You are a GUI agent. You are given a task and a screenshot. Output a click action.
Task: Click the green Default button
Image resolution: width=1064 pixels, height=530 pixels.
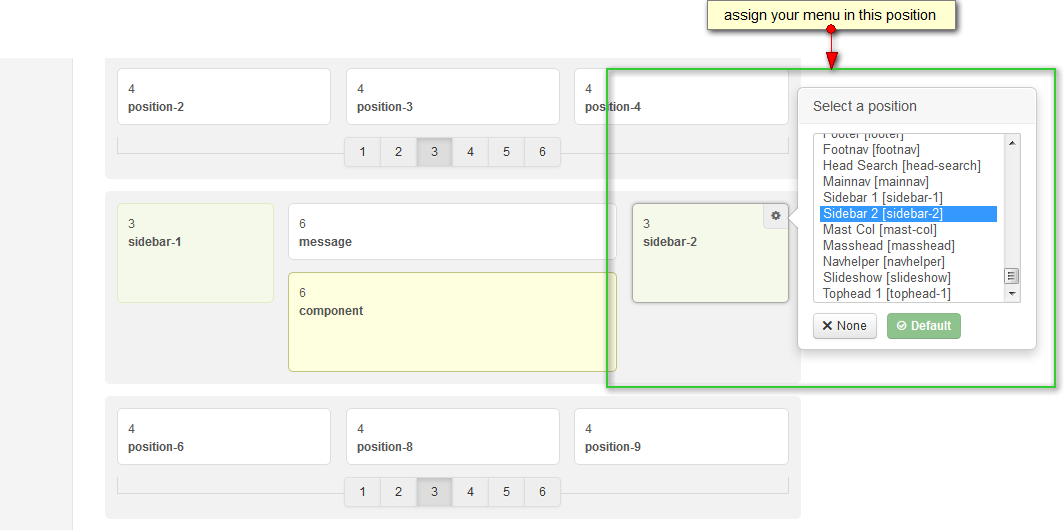click(x=923, y=326)
